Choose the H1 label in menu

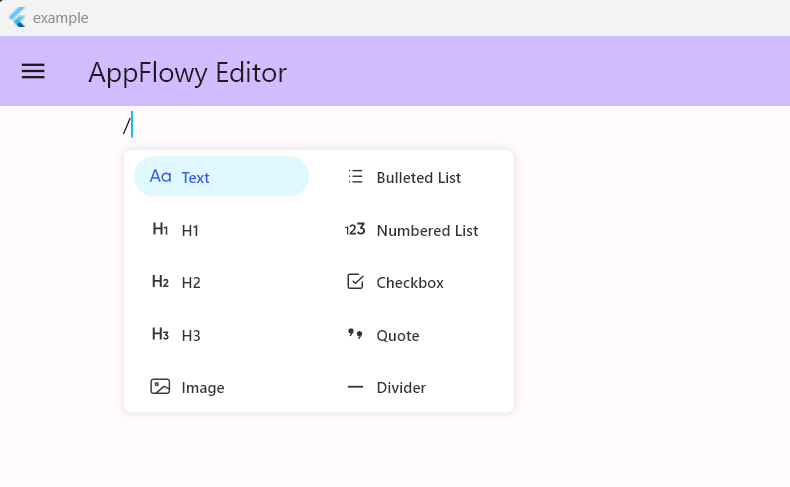click(x=190, y=231)
